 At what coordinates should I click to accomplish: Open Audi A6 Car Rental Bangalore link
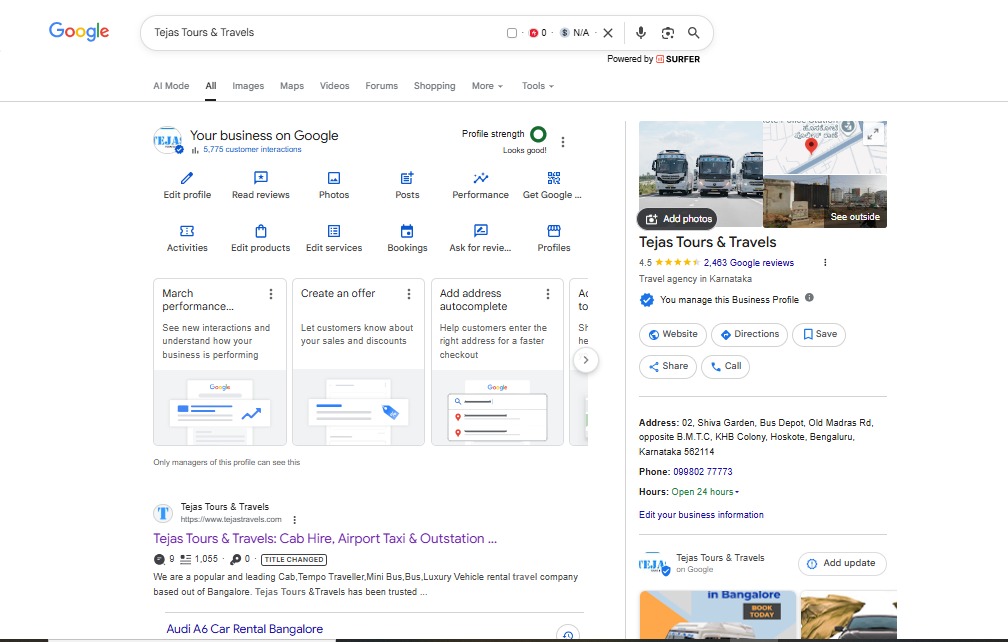point(244,629)
